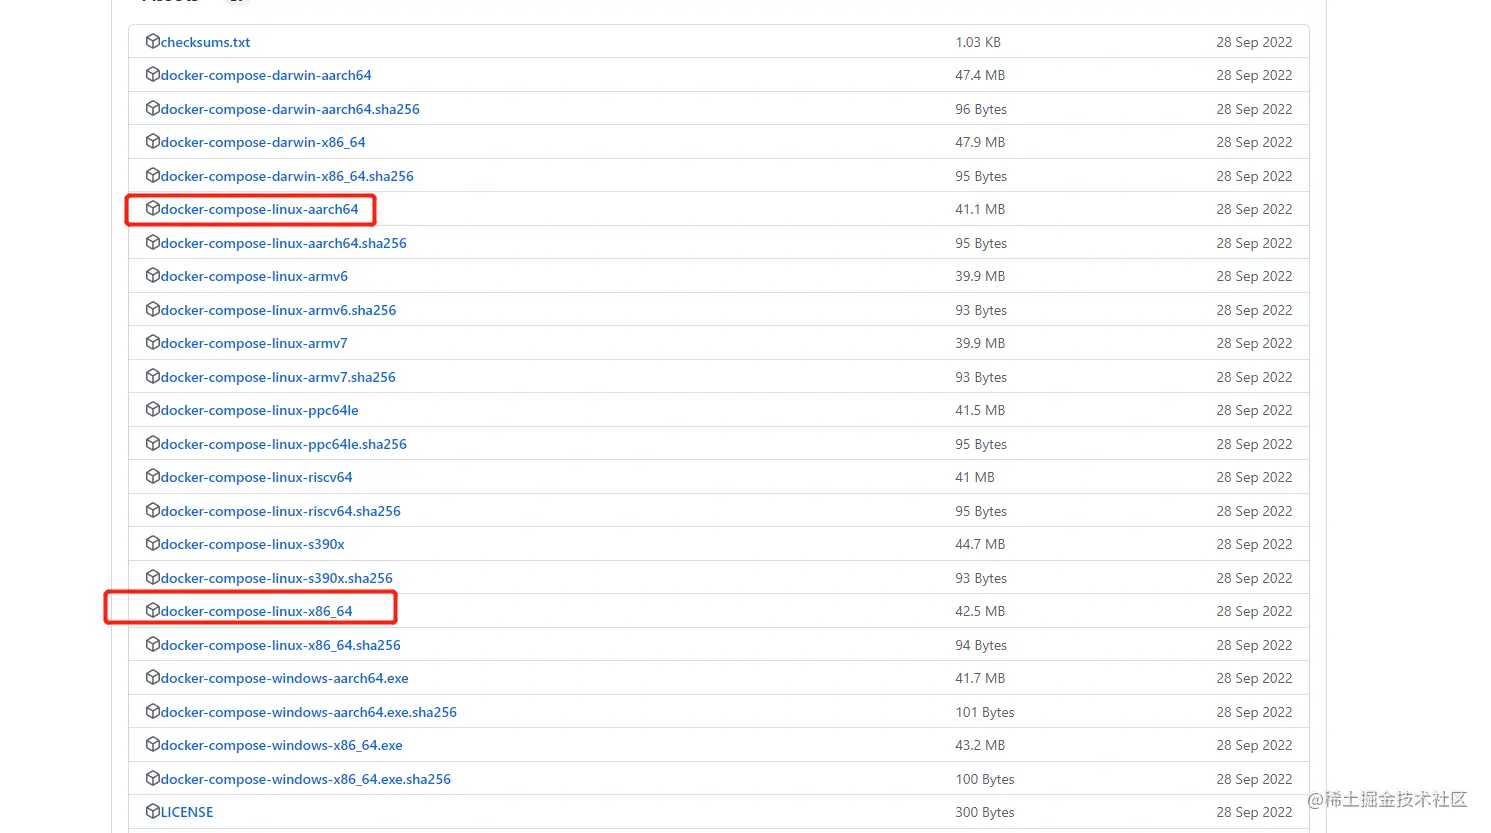Click package icon beside docker-compose-linux-armv7
The image size is (1491, 833).
[153, 342]
